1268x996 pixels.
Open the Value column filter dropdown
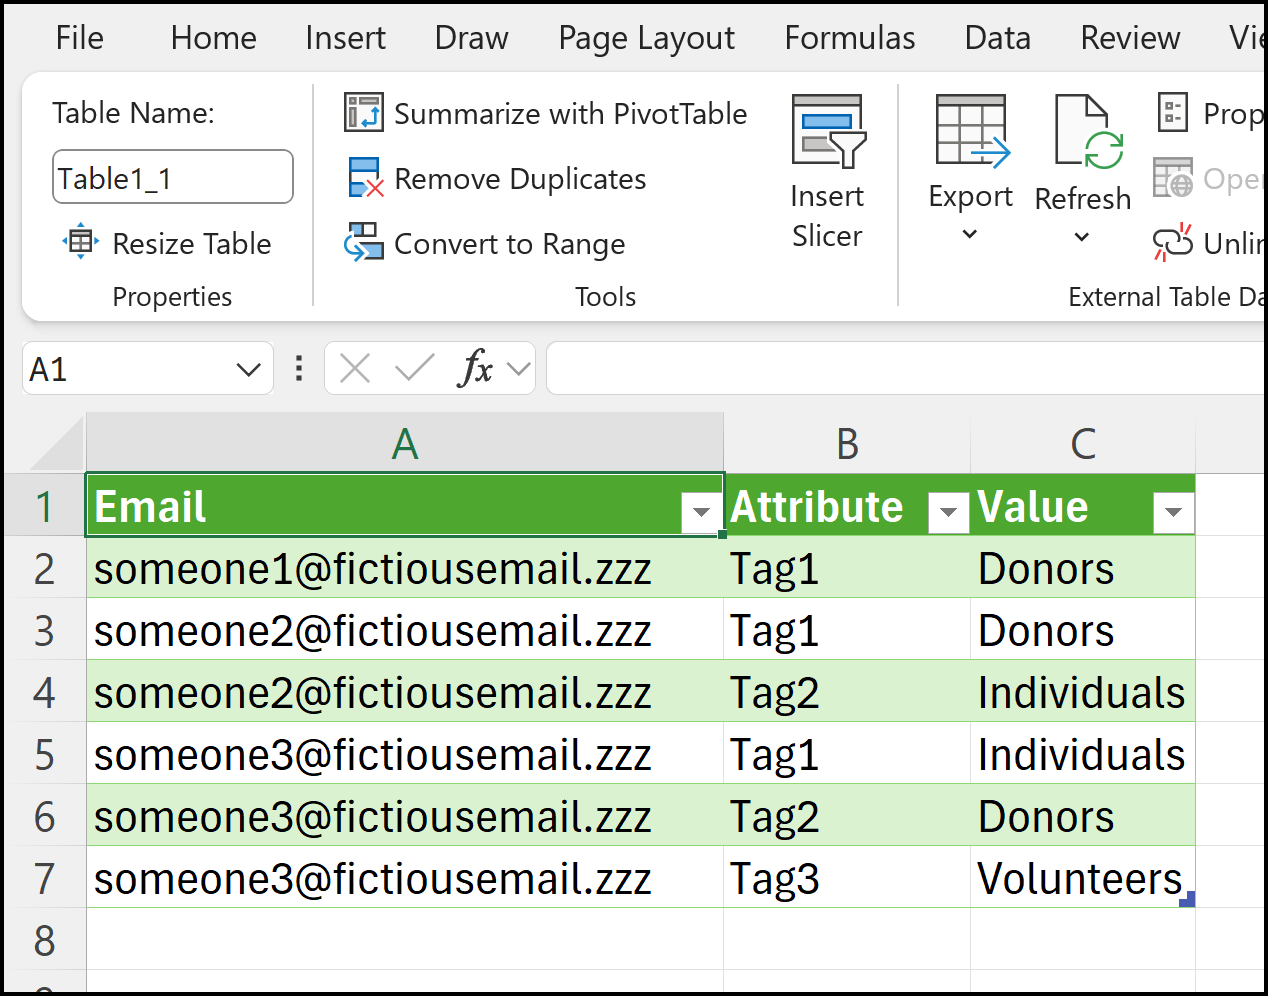[x=1171, y=511]
